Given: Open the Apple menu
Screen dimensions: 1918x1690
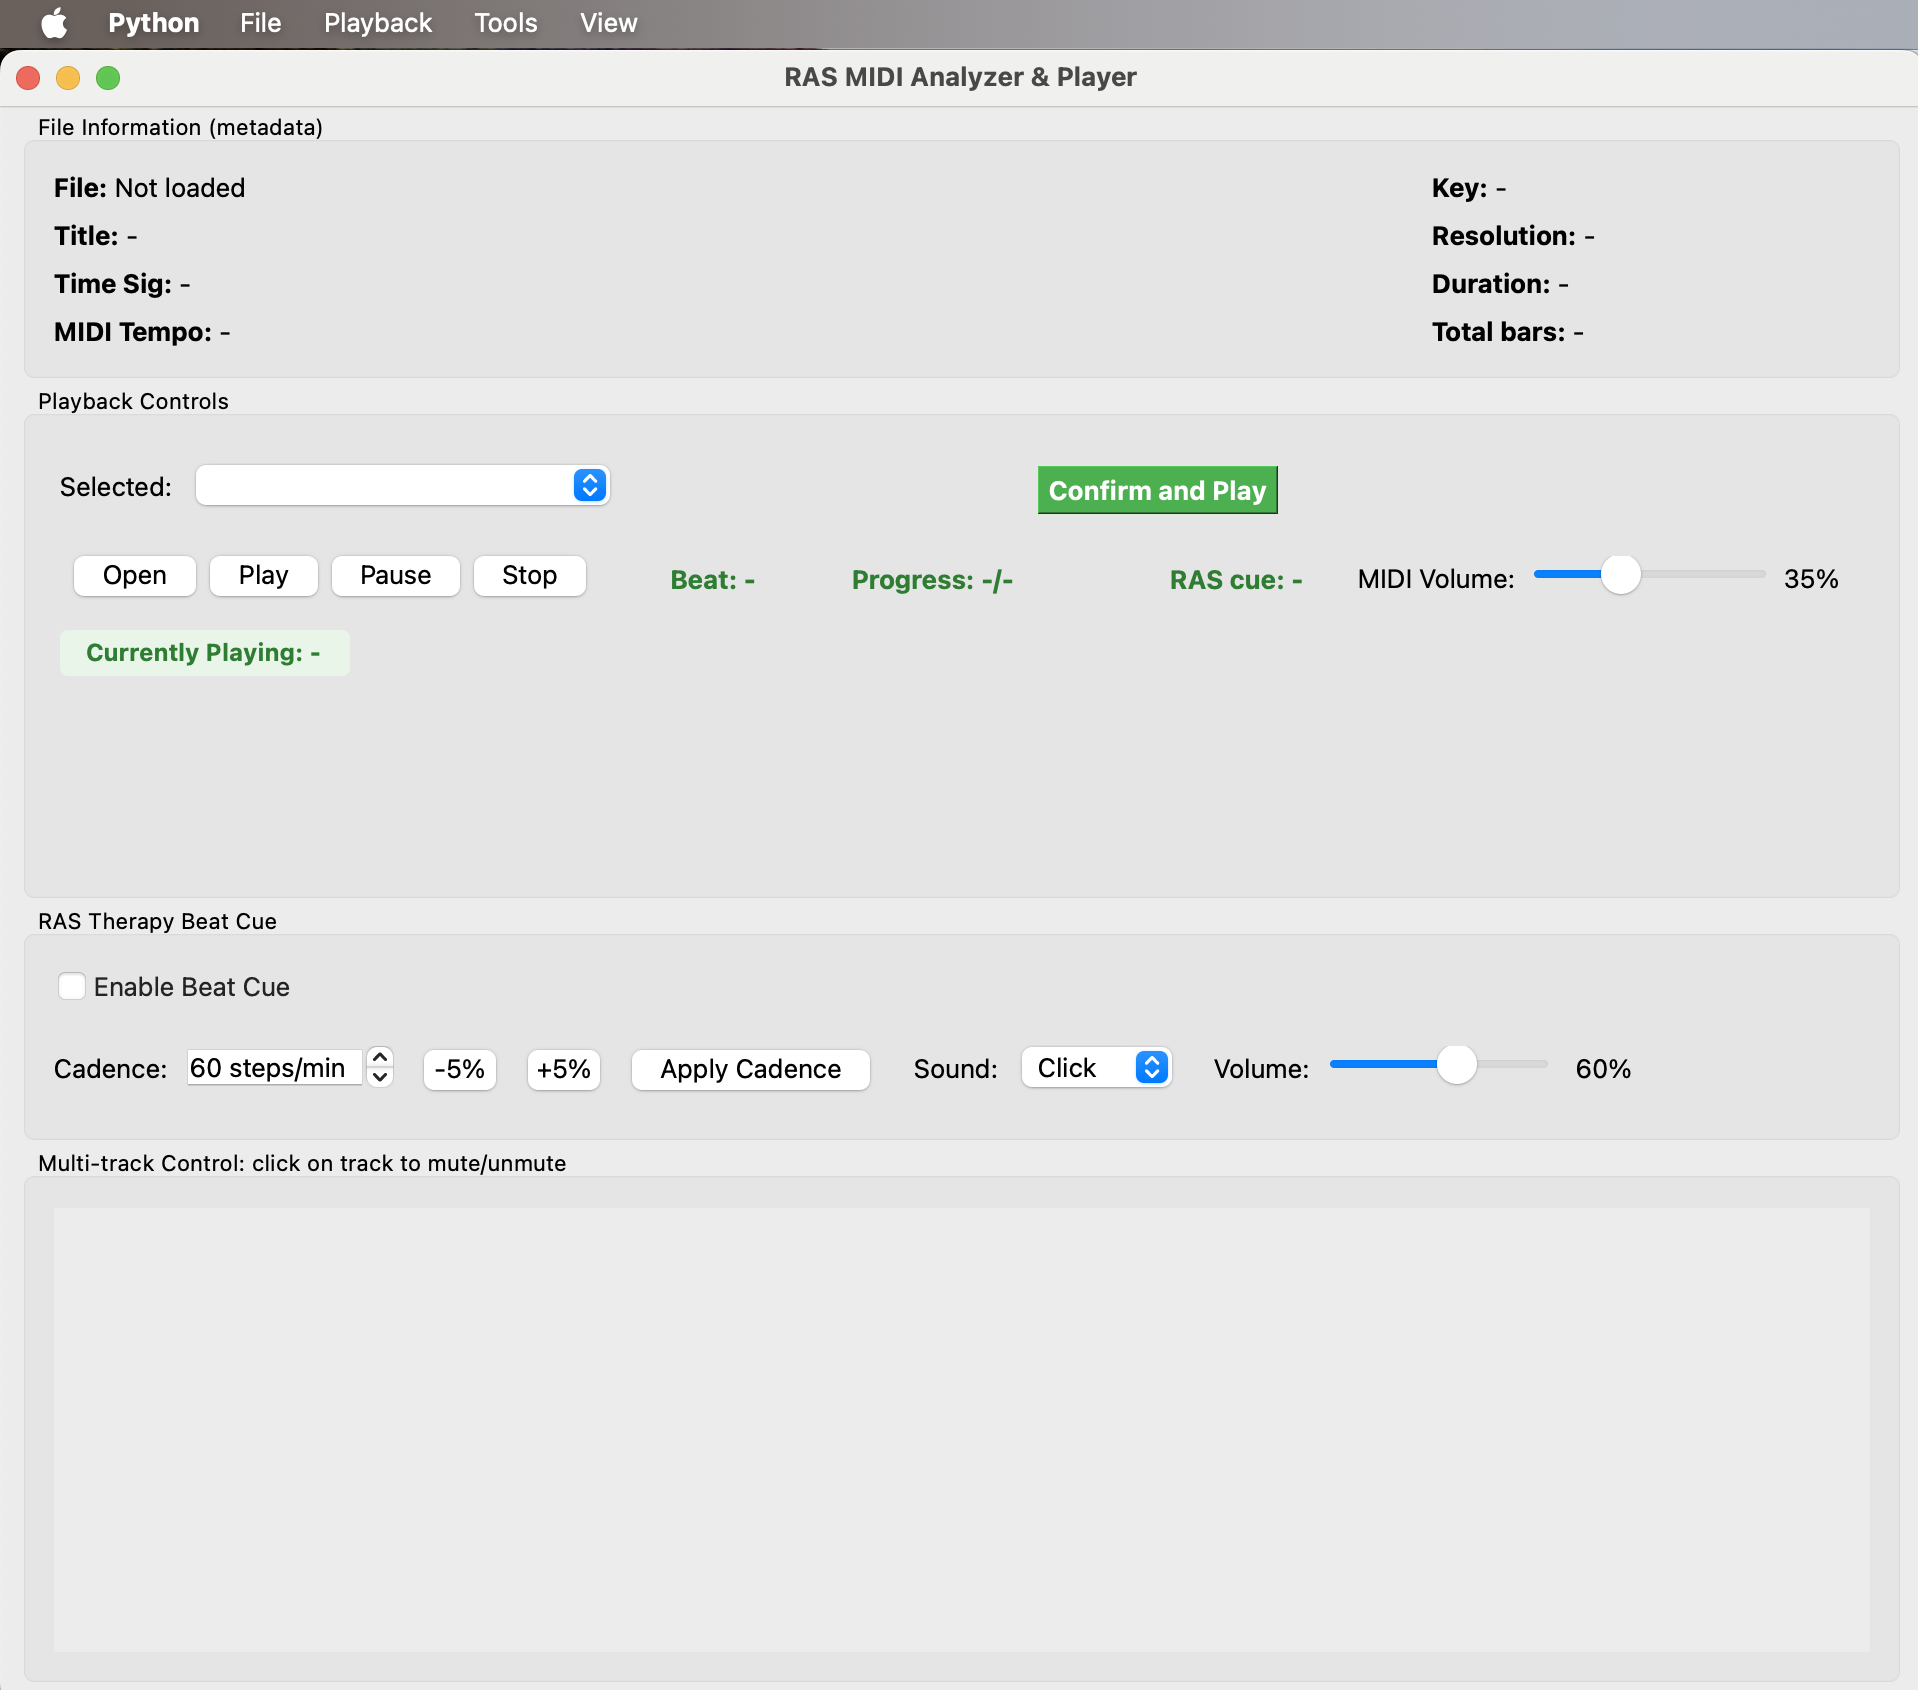Looking at the screenshot, I should point(54,23).
